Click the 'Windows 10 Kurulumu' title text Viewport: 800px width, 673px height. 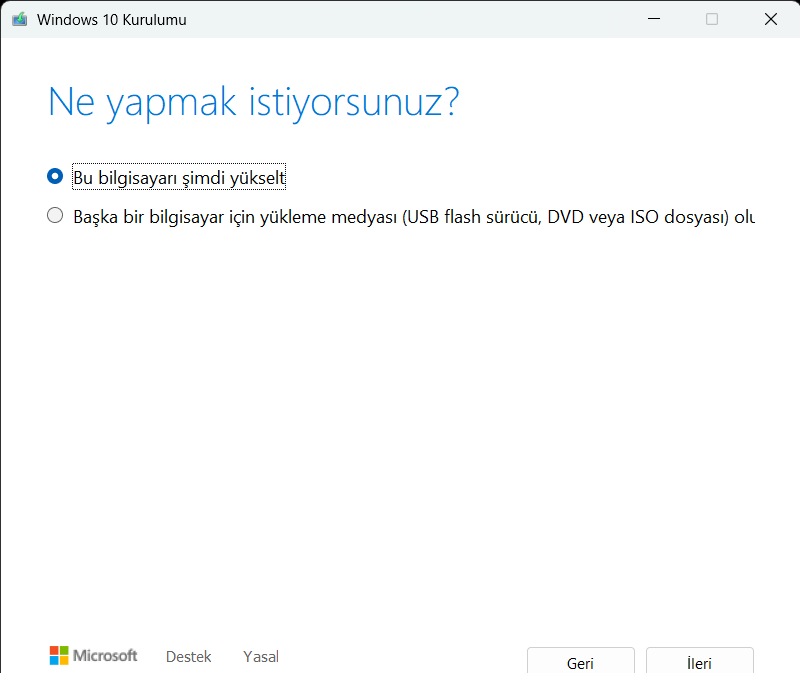(112, 20)
